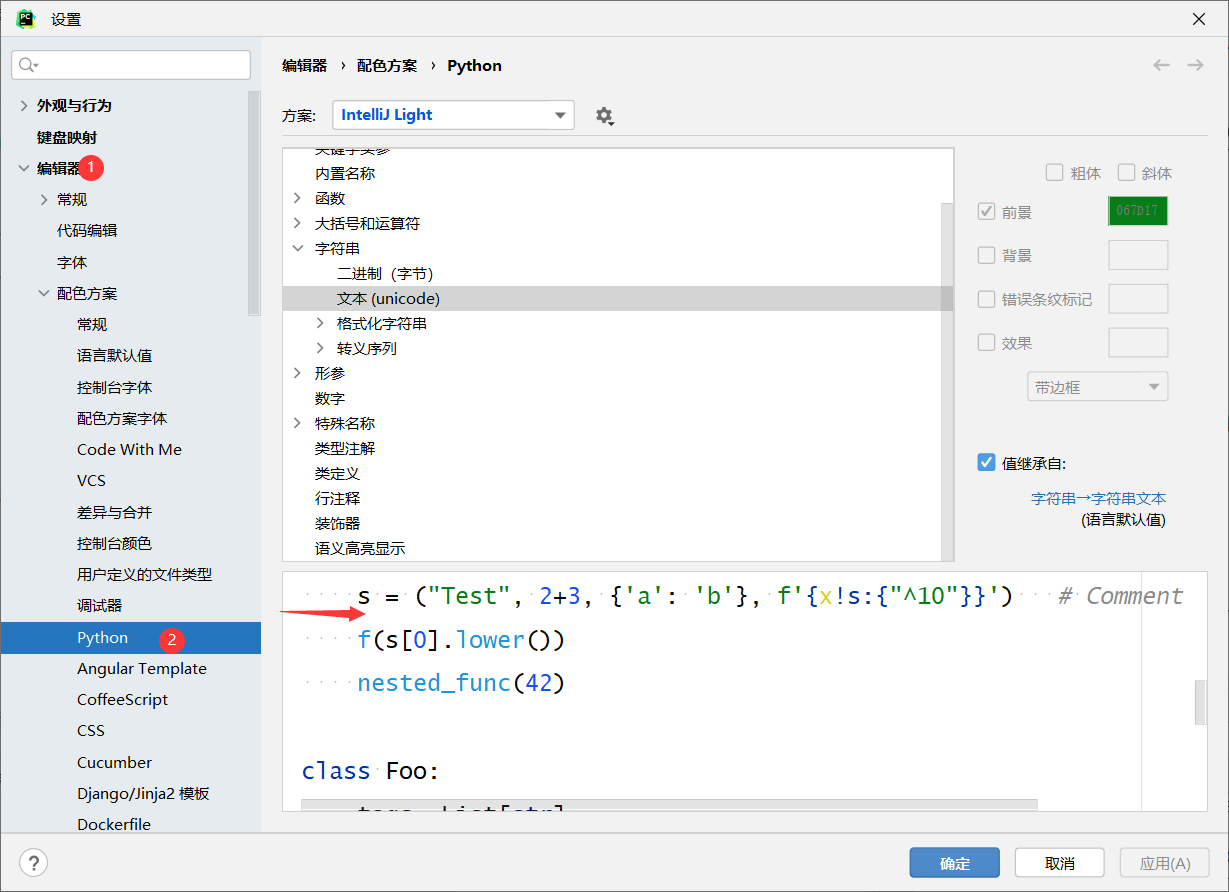
Task: Select 语言默认值 in the sidebar
Action: (115, 355)
